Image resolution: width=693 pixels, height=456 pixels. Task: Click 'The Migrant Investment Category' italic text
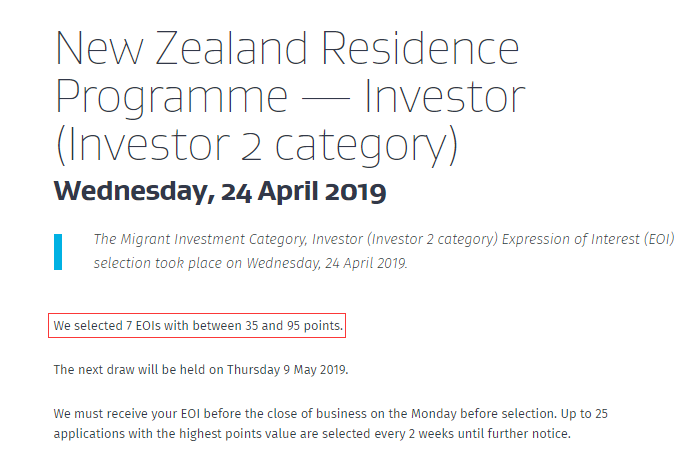(200, 240)
